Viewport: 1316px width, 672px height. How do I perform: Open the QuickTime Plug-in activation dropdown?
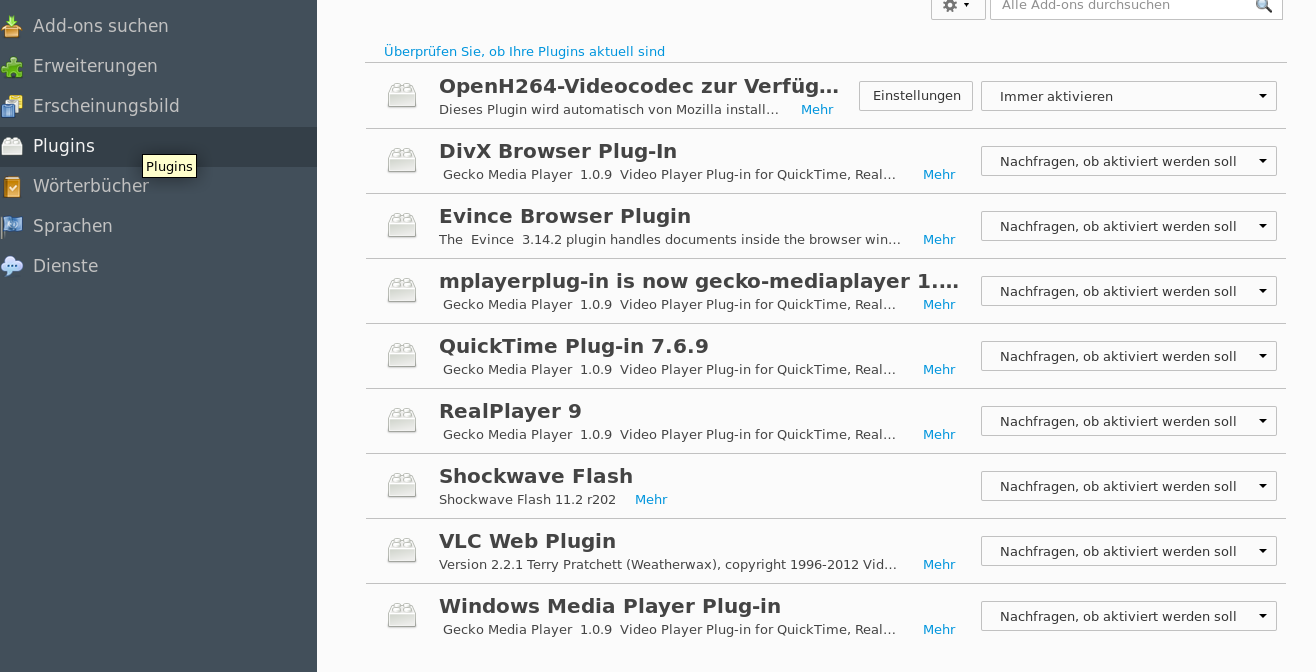[1128, 356]
